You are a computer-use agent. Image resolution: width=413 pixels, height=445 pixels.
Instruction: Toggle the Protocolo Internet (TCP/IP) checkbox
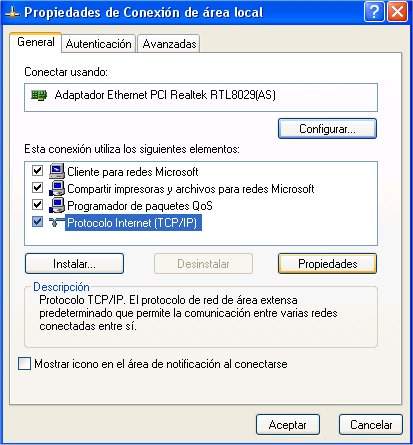tap(37, 222)
